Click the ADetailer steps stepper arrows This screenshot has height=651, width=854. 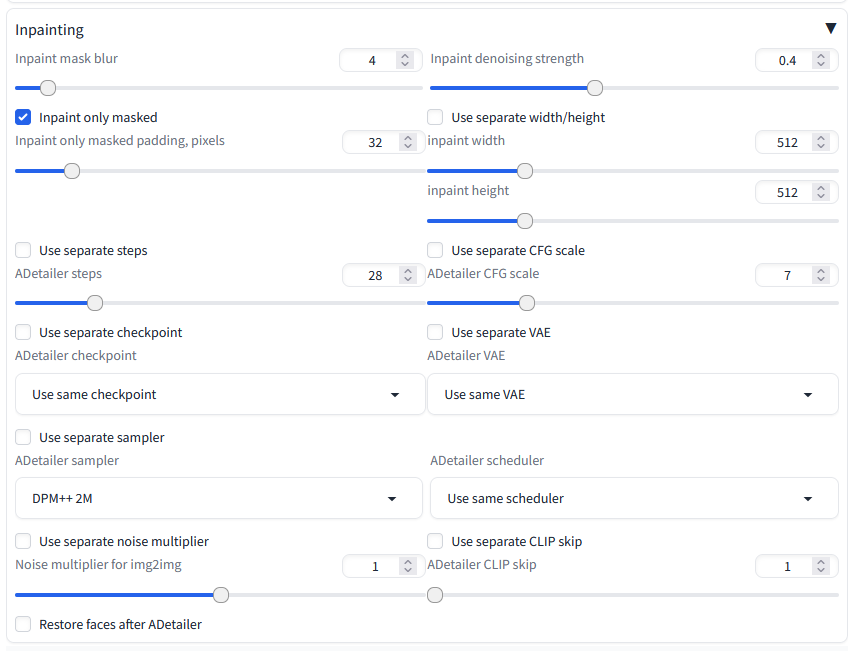point(407,275)
